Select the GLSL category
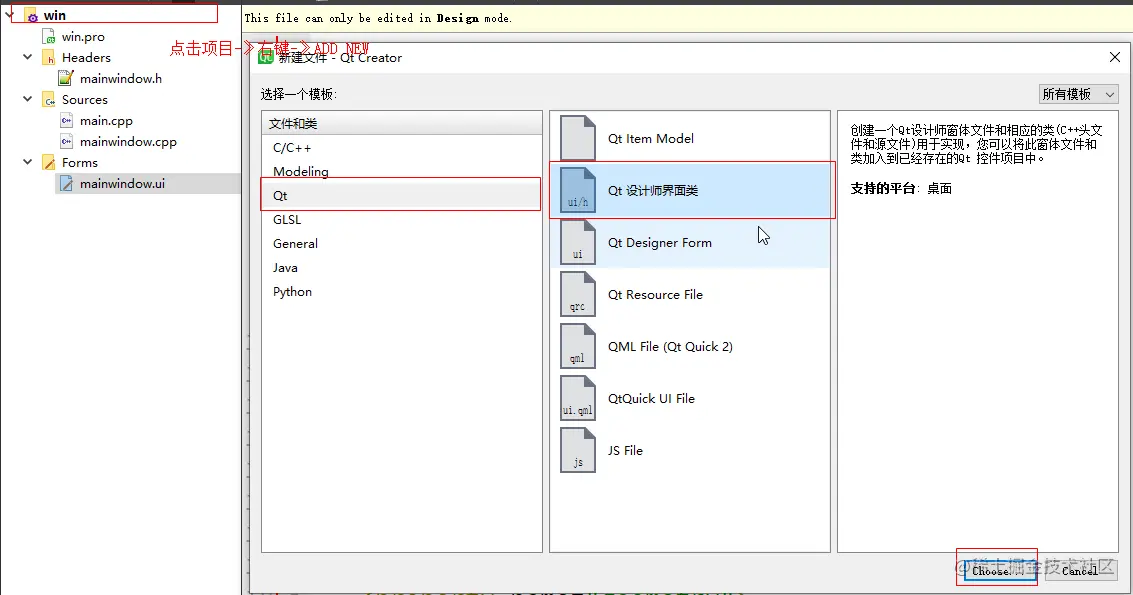Viewport: 1133px width, 595px height. (401, 219)
